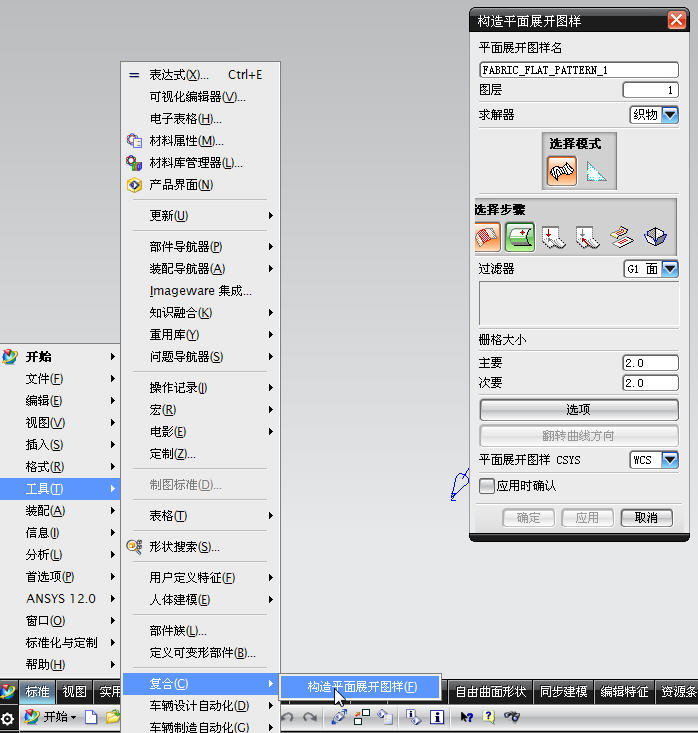Click the red and white squares toolbar icon
This screenshot has width=698, height=733.
(x=362, y=717)
